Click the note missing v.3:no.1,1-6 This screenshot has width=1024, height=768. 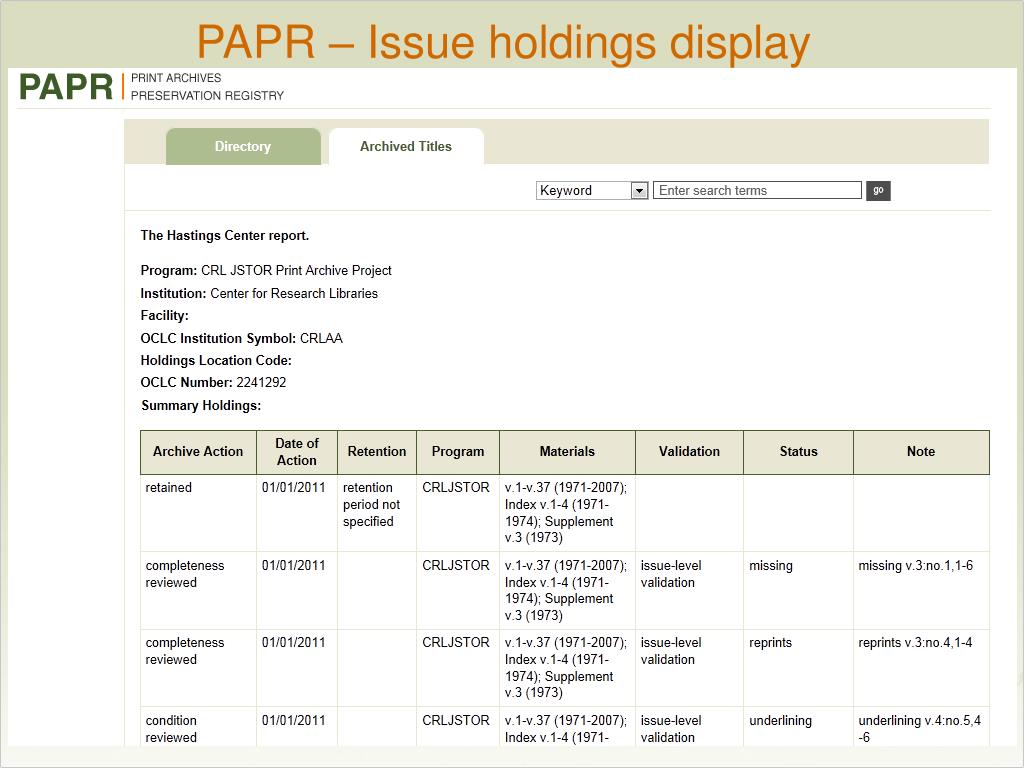pyautogui.click(x=916, y=566)
